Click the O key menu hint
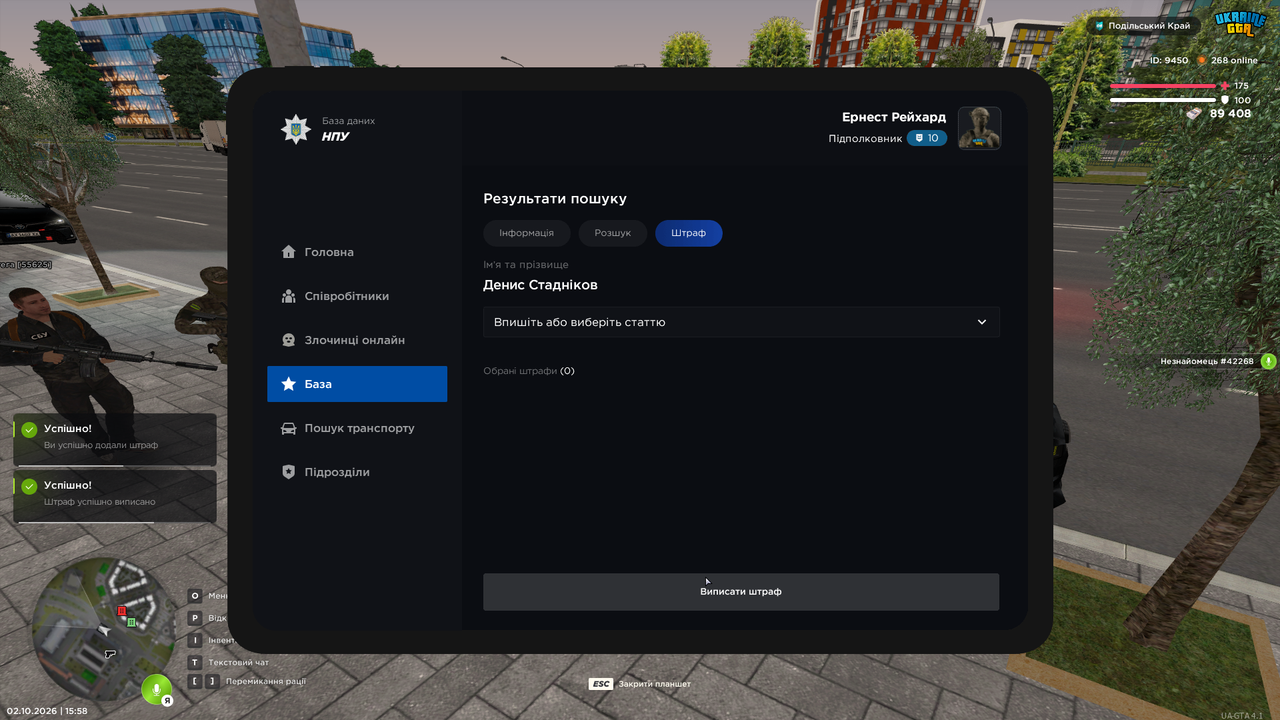Image resolution: width=1280 pixels, height=720 pixels. coord(195,596)
